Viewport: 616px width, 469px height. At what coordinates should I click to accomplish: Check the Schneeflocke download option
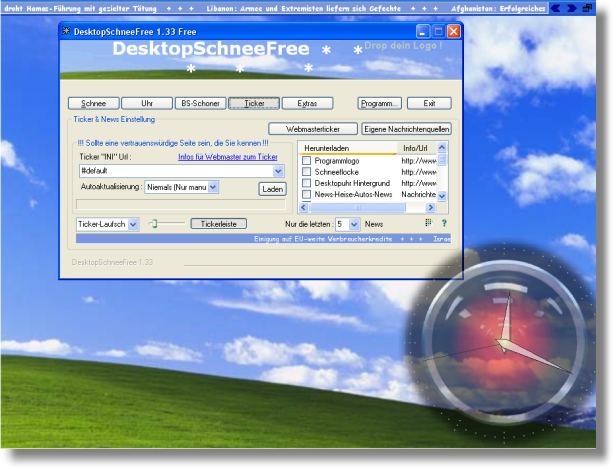307,172
